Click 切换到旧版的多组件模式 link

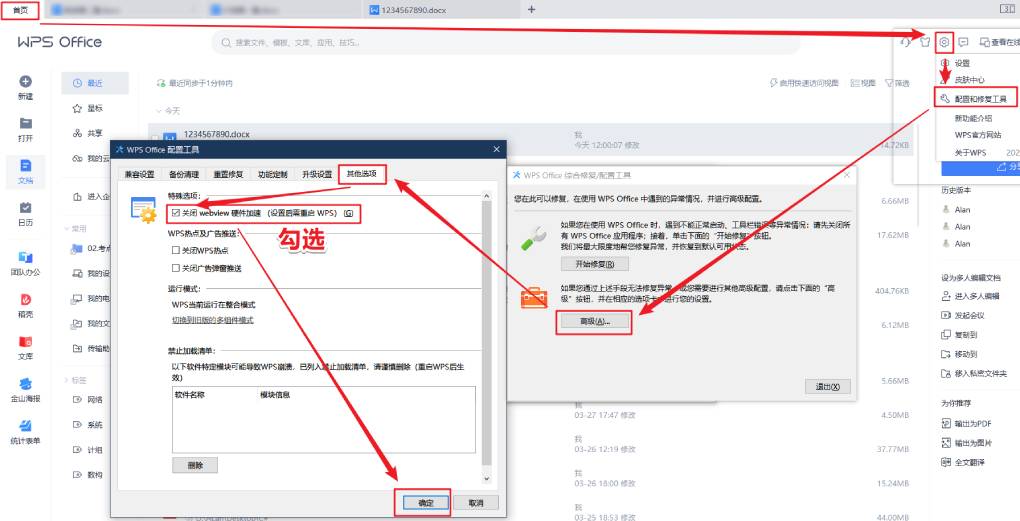213,320
